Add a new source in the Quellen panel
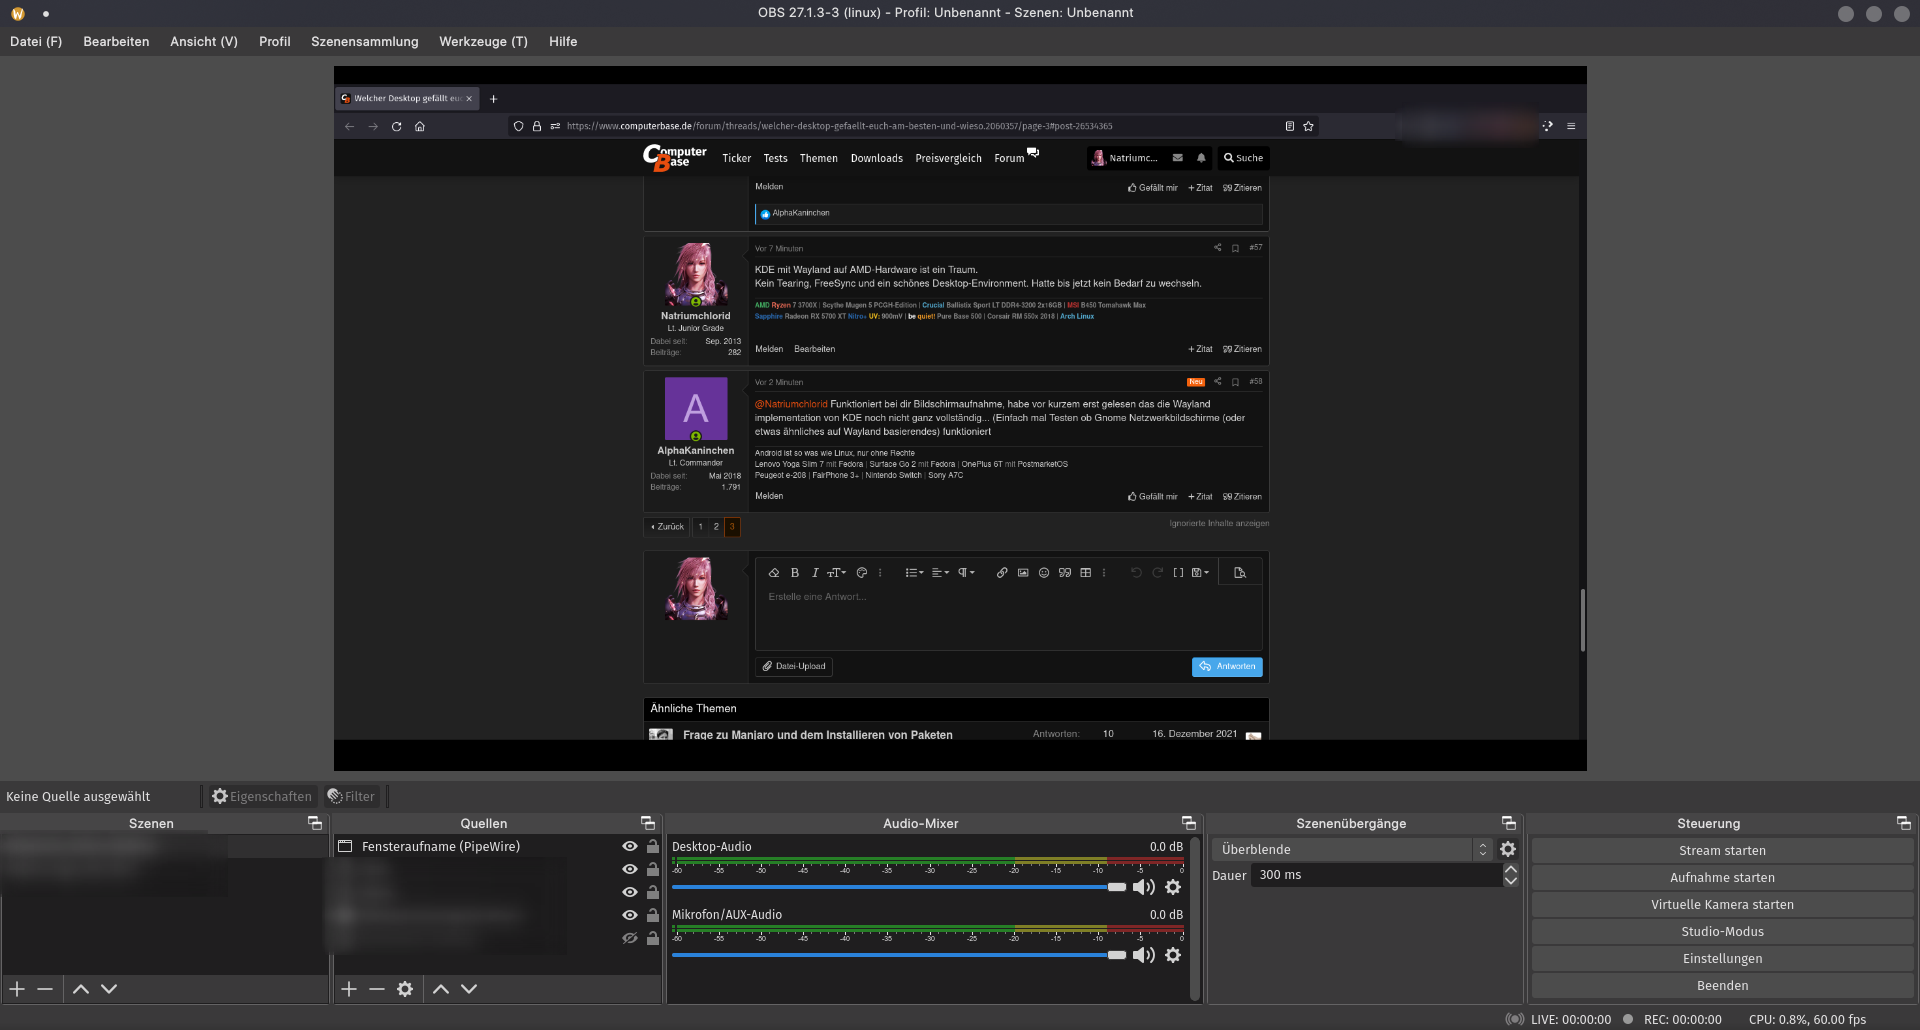 [x=349, y=989]
